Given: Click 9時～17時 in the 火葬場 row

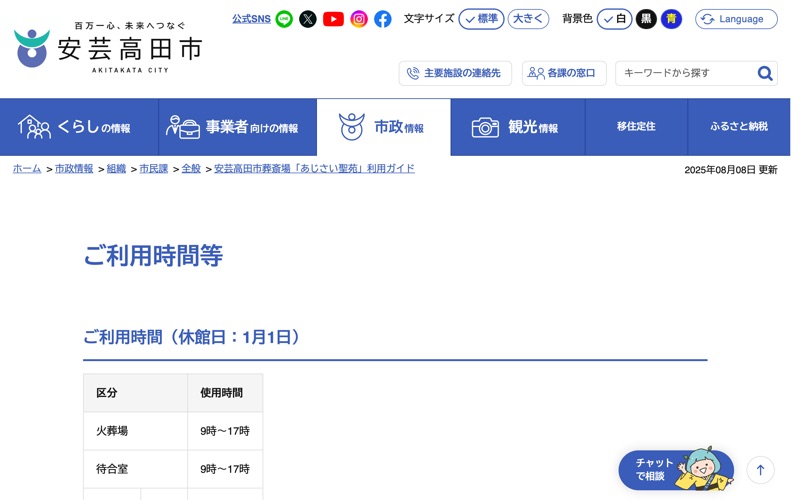Looking at the screenshot, I should (x=225, y=431).
